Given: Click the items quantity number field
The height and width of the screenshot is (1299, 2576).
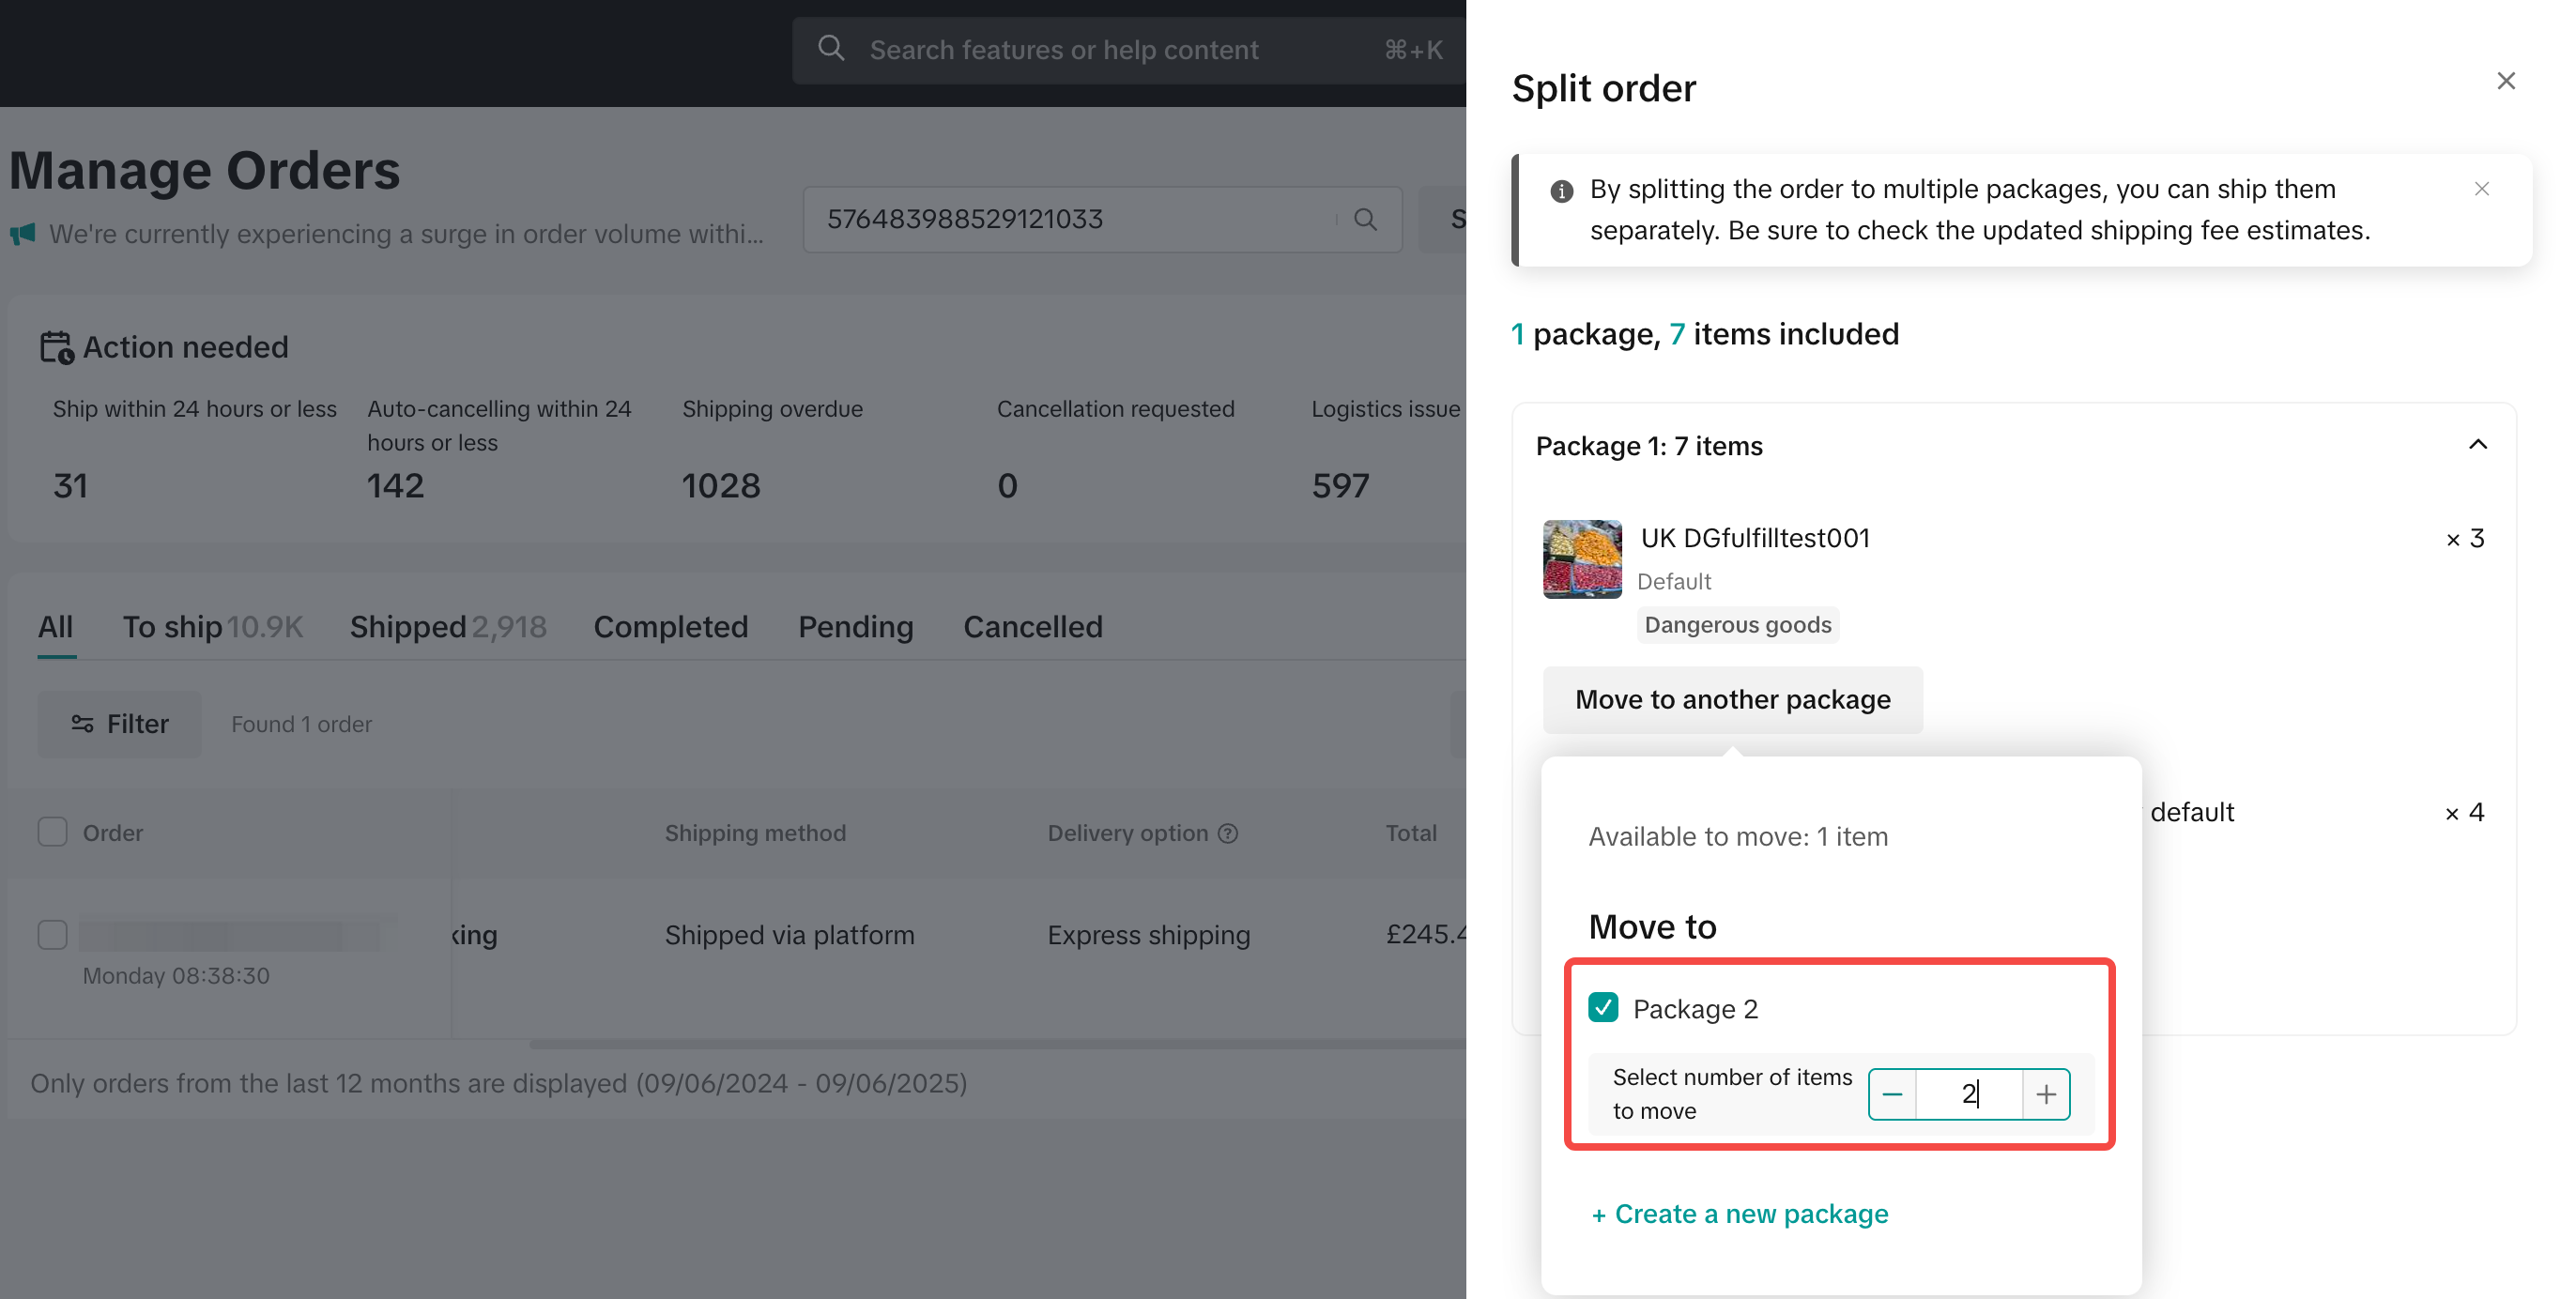Looking at the screenshot, I should coord(1968,1094).
